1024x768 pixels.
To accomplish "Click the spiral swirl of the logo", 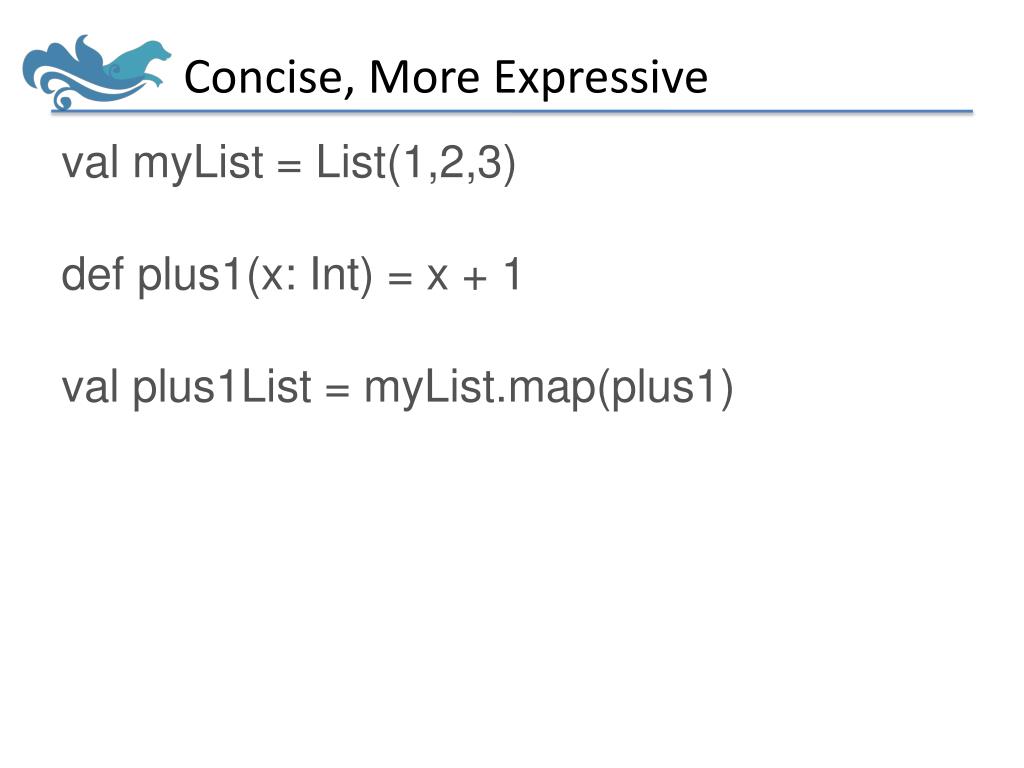I will pos(63,101).
